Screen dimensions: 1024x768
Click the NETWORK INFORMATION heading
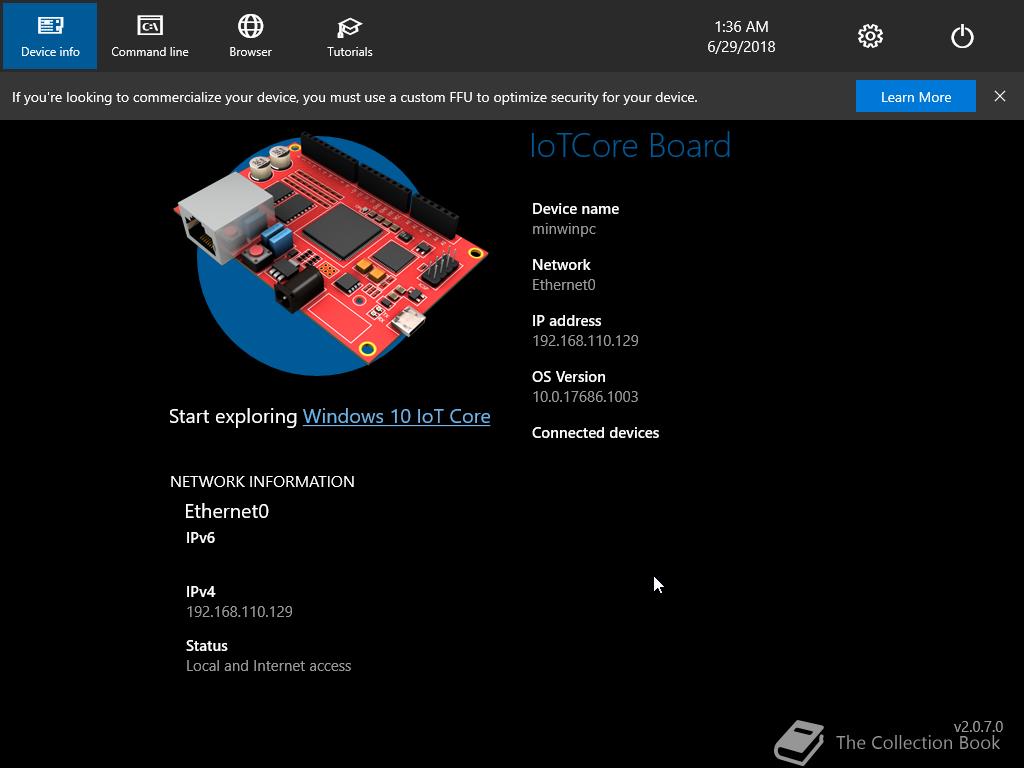click(262, 482)
